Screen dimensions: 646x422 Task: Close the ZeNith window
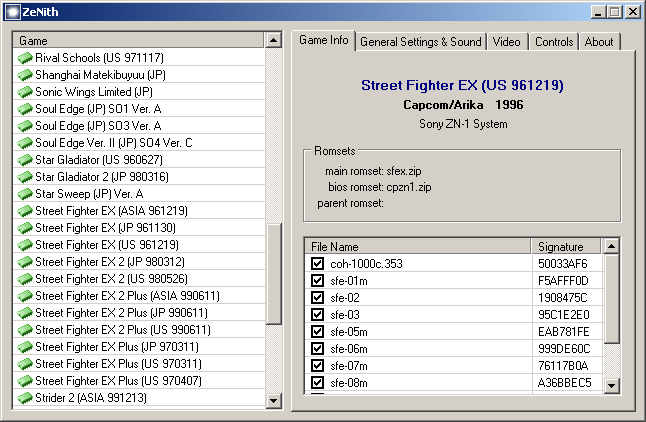632,12
